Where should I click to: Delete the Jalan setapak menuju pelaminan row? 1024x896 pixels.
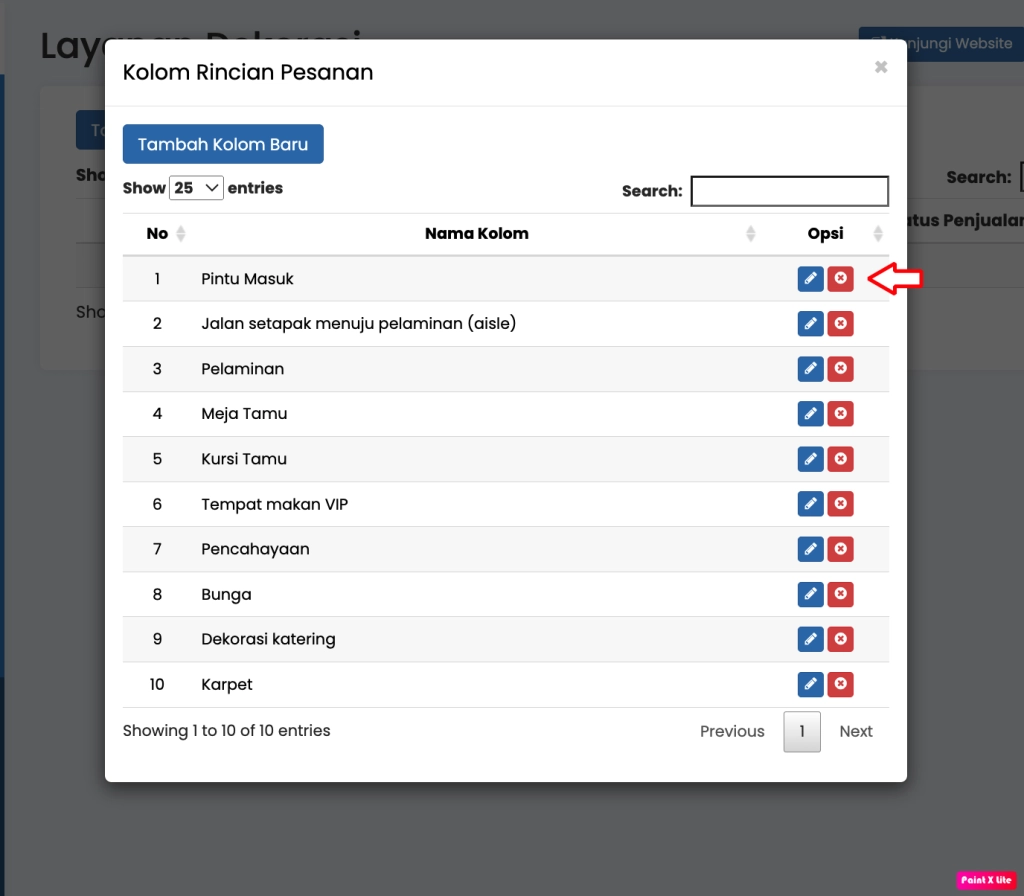click(x=841, y=324)
